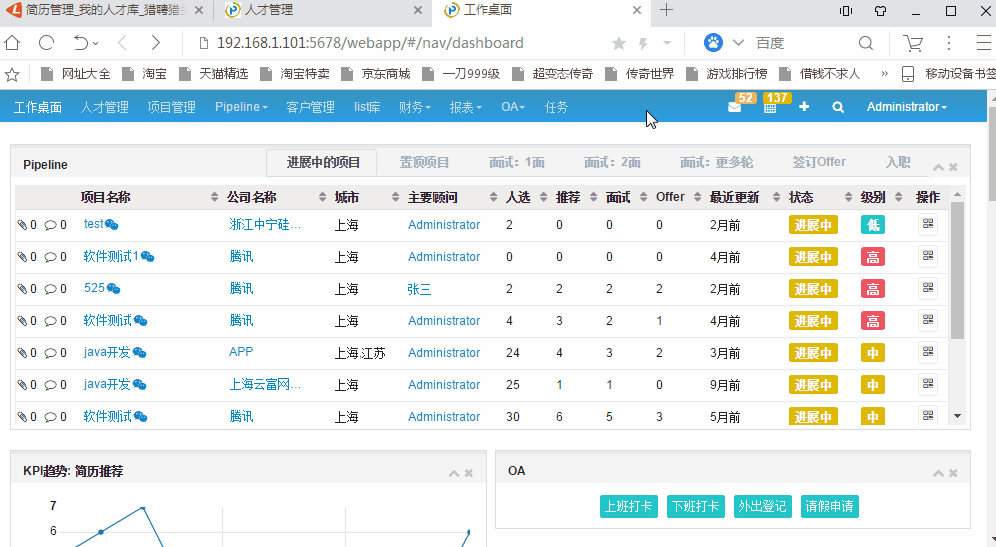Click the table scrollbar down arrow
The width and height of the screenshot is (996, 547).
coord(957,416)
